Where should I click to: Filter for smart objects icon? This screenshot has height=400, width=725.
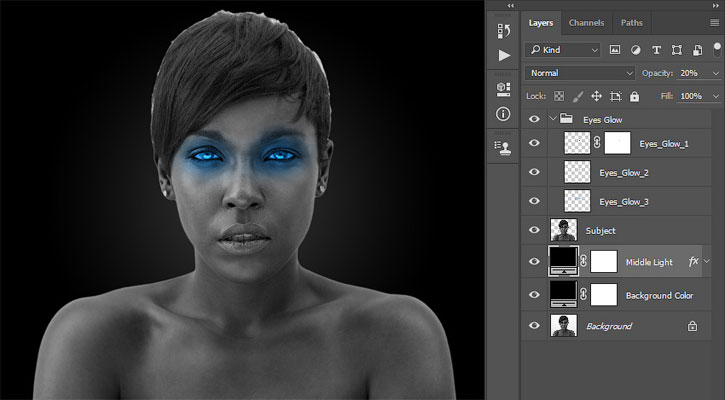697,50
